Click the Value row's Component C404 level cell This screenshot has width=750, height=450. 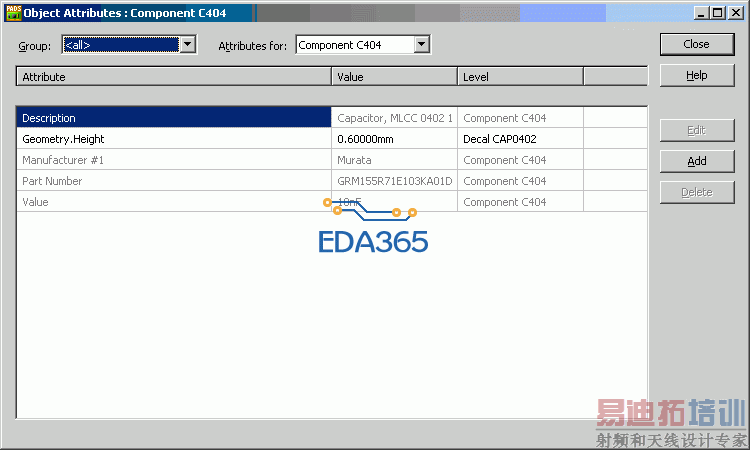(520, 202)
